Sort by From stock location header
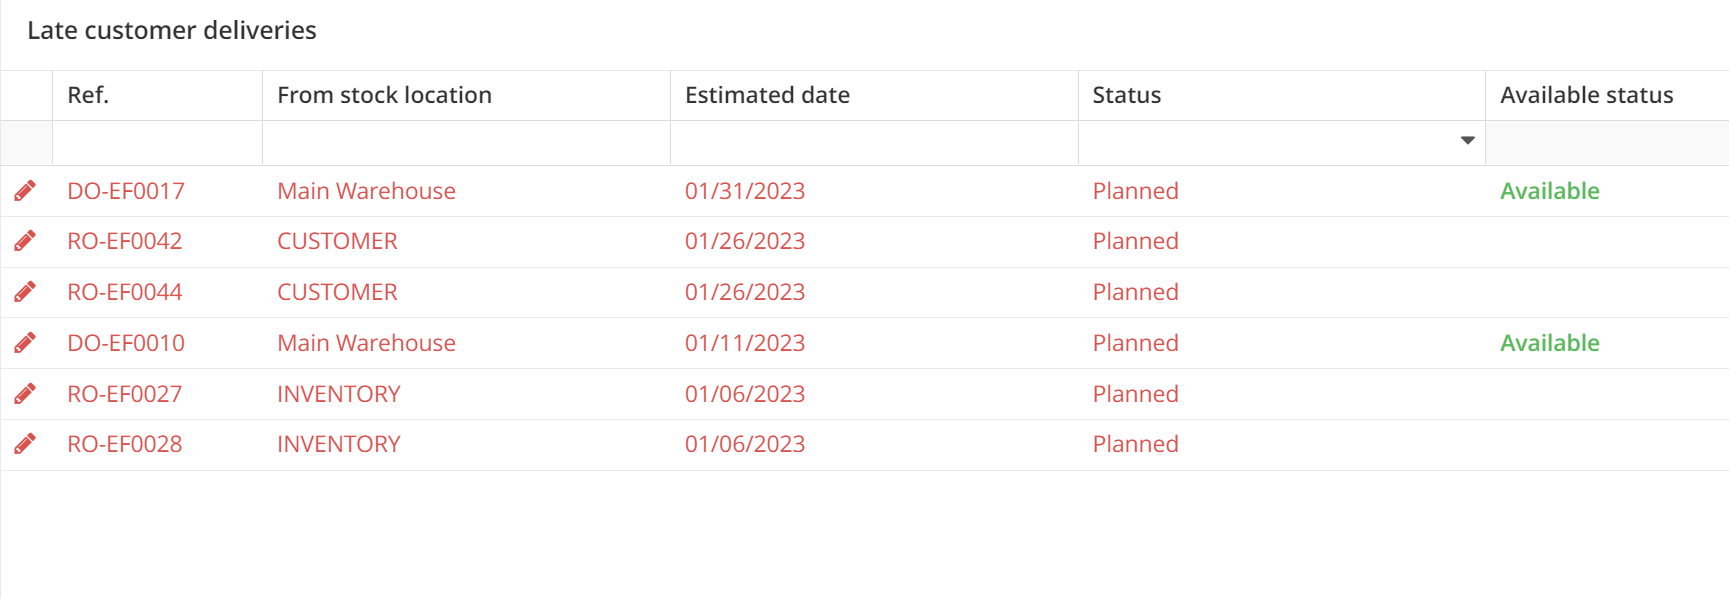This screenshot has height=599, width=1729. [x=384, y=95]
